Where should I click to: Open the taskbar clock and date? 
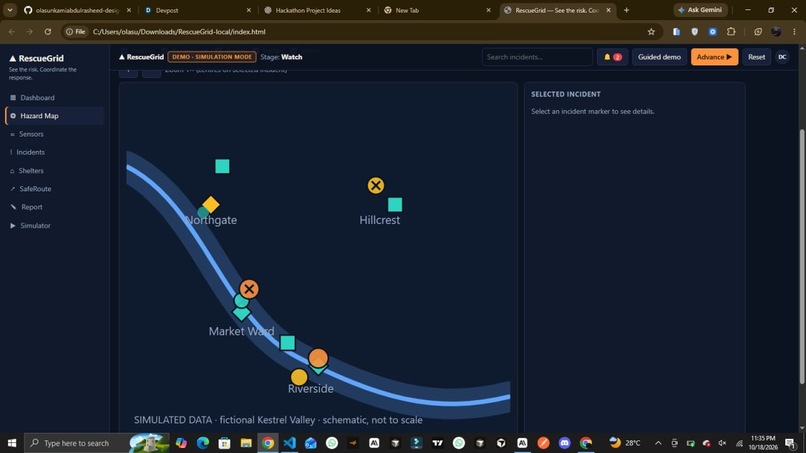pyautogui.click(x=763, y=443)
